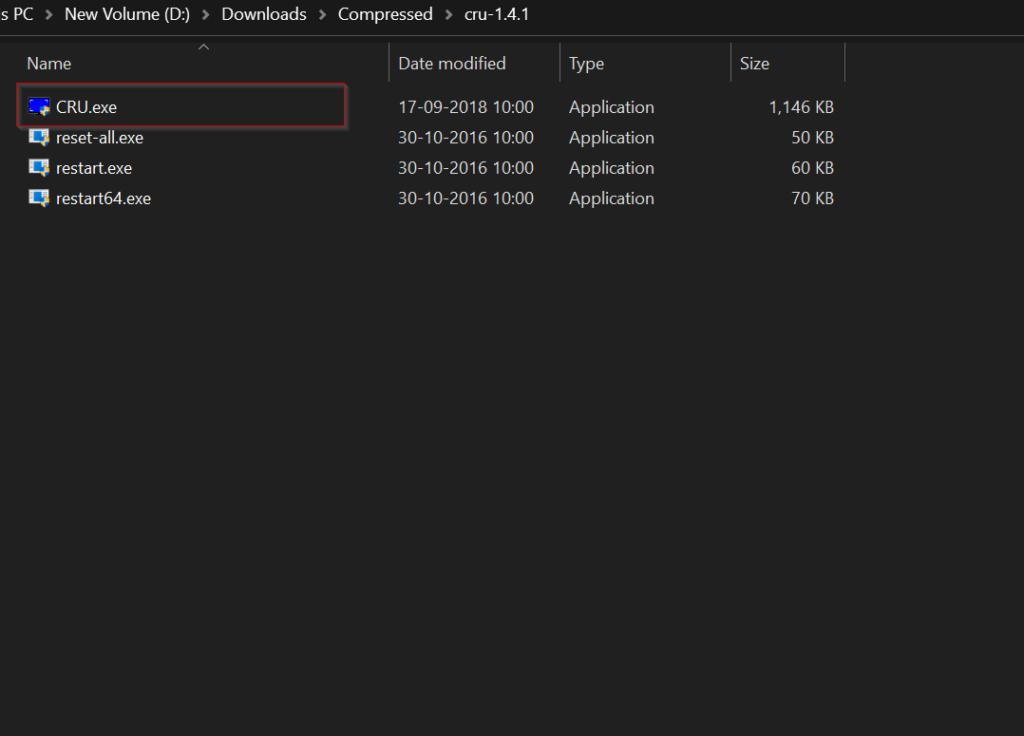Click Application type in restart.exe row
The height and width of the screenshot is (736, 1024).
click(x=611, y=168)
